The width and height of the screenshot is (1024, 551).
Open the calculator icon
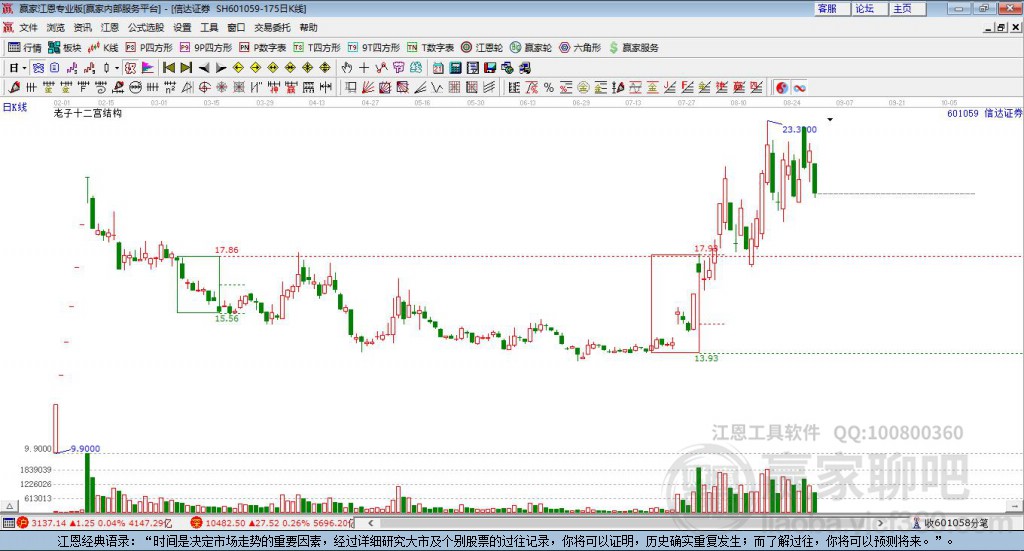click(x=455, y=68)
